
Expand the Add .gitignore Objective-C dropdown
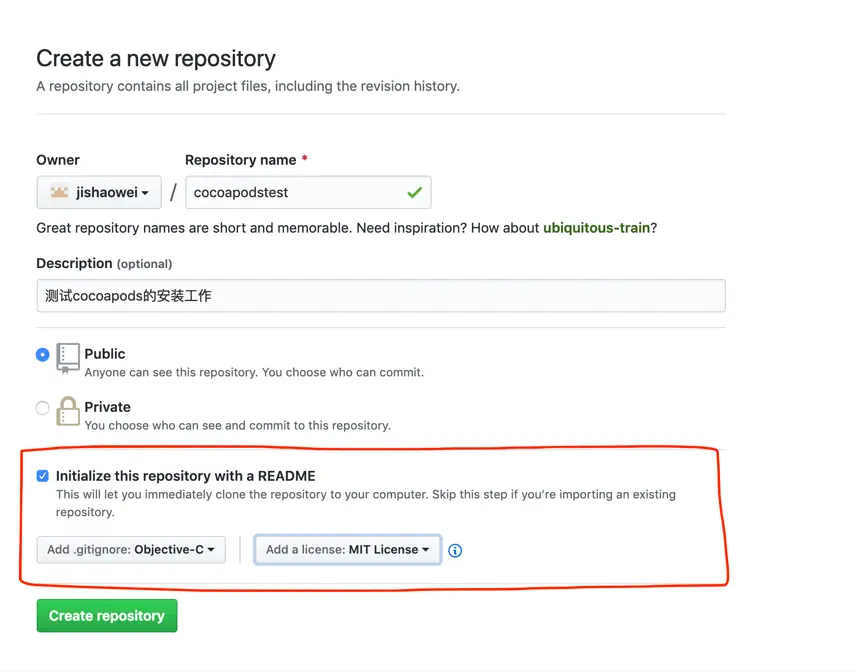click(x=131, y=550)
